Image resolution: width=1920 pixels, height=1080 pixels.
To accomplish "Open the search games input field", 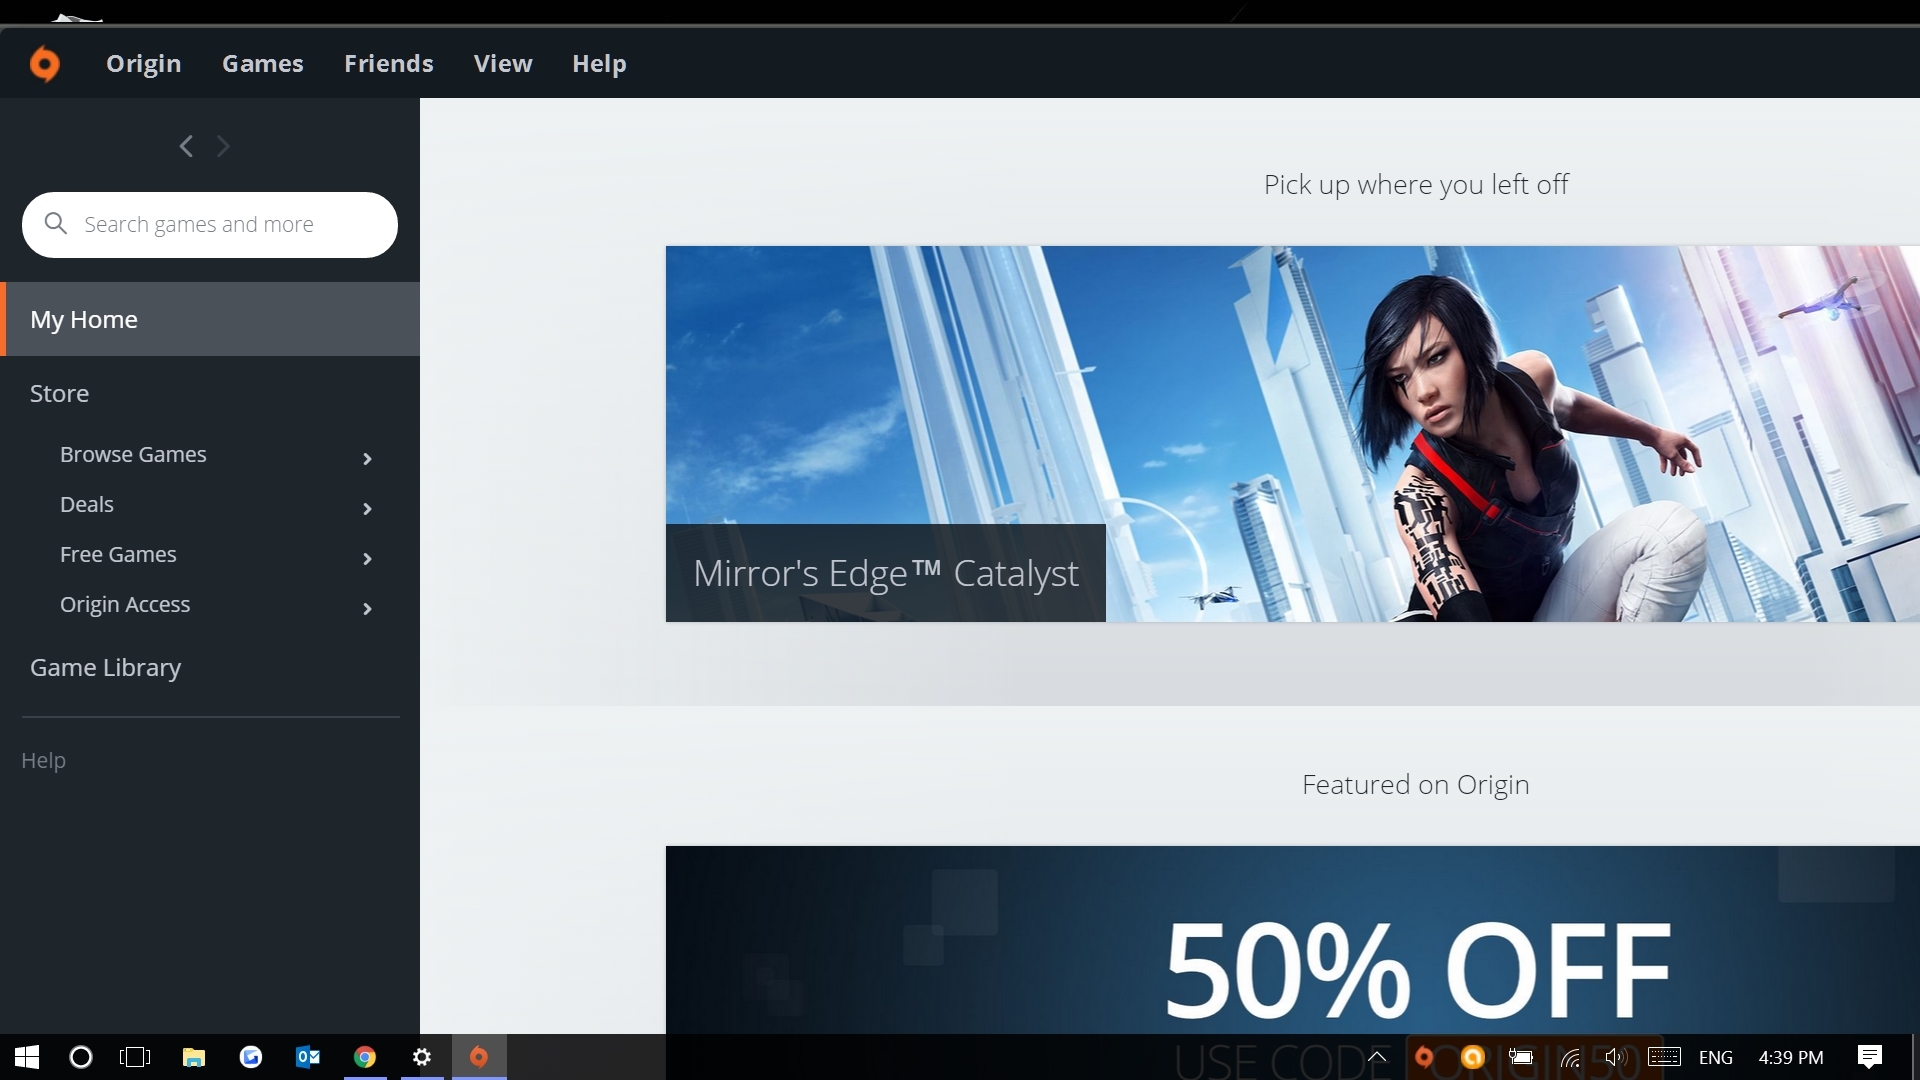I will 210,223.
